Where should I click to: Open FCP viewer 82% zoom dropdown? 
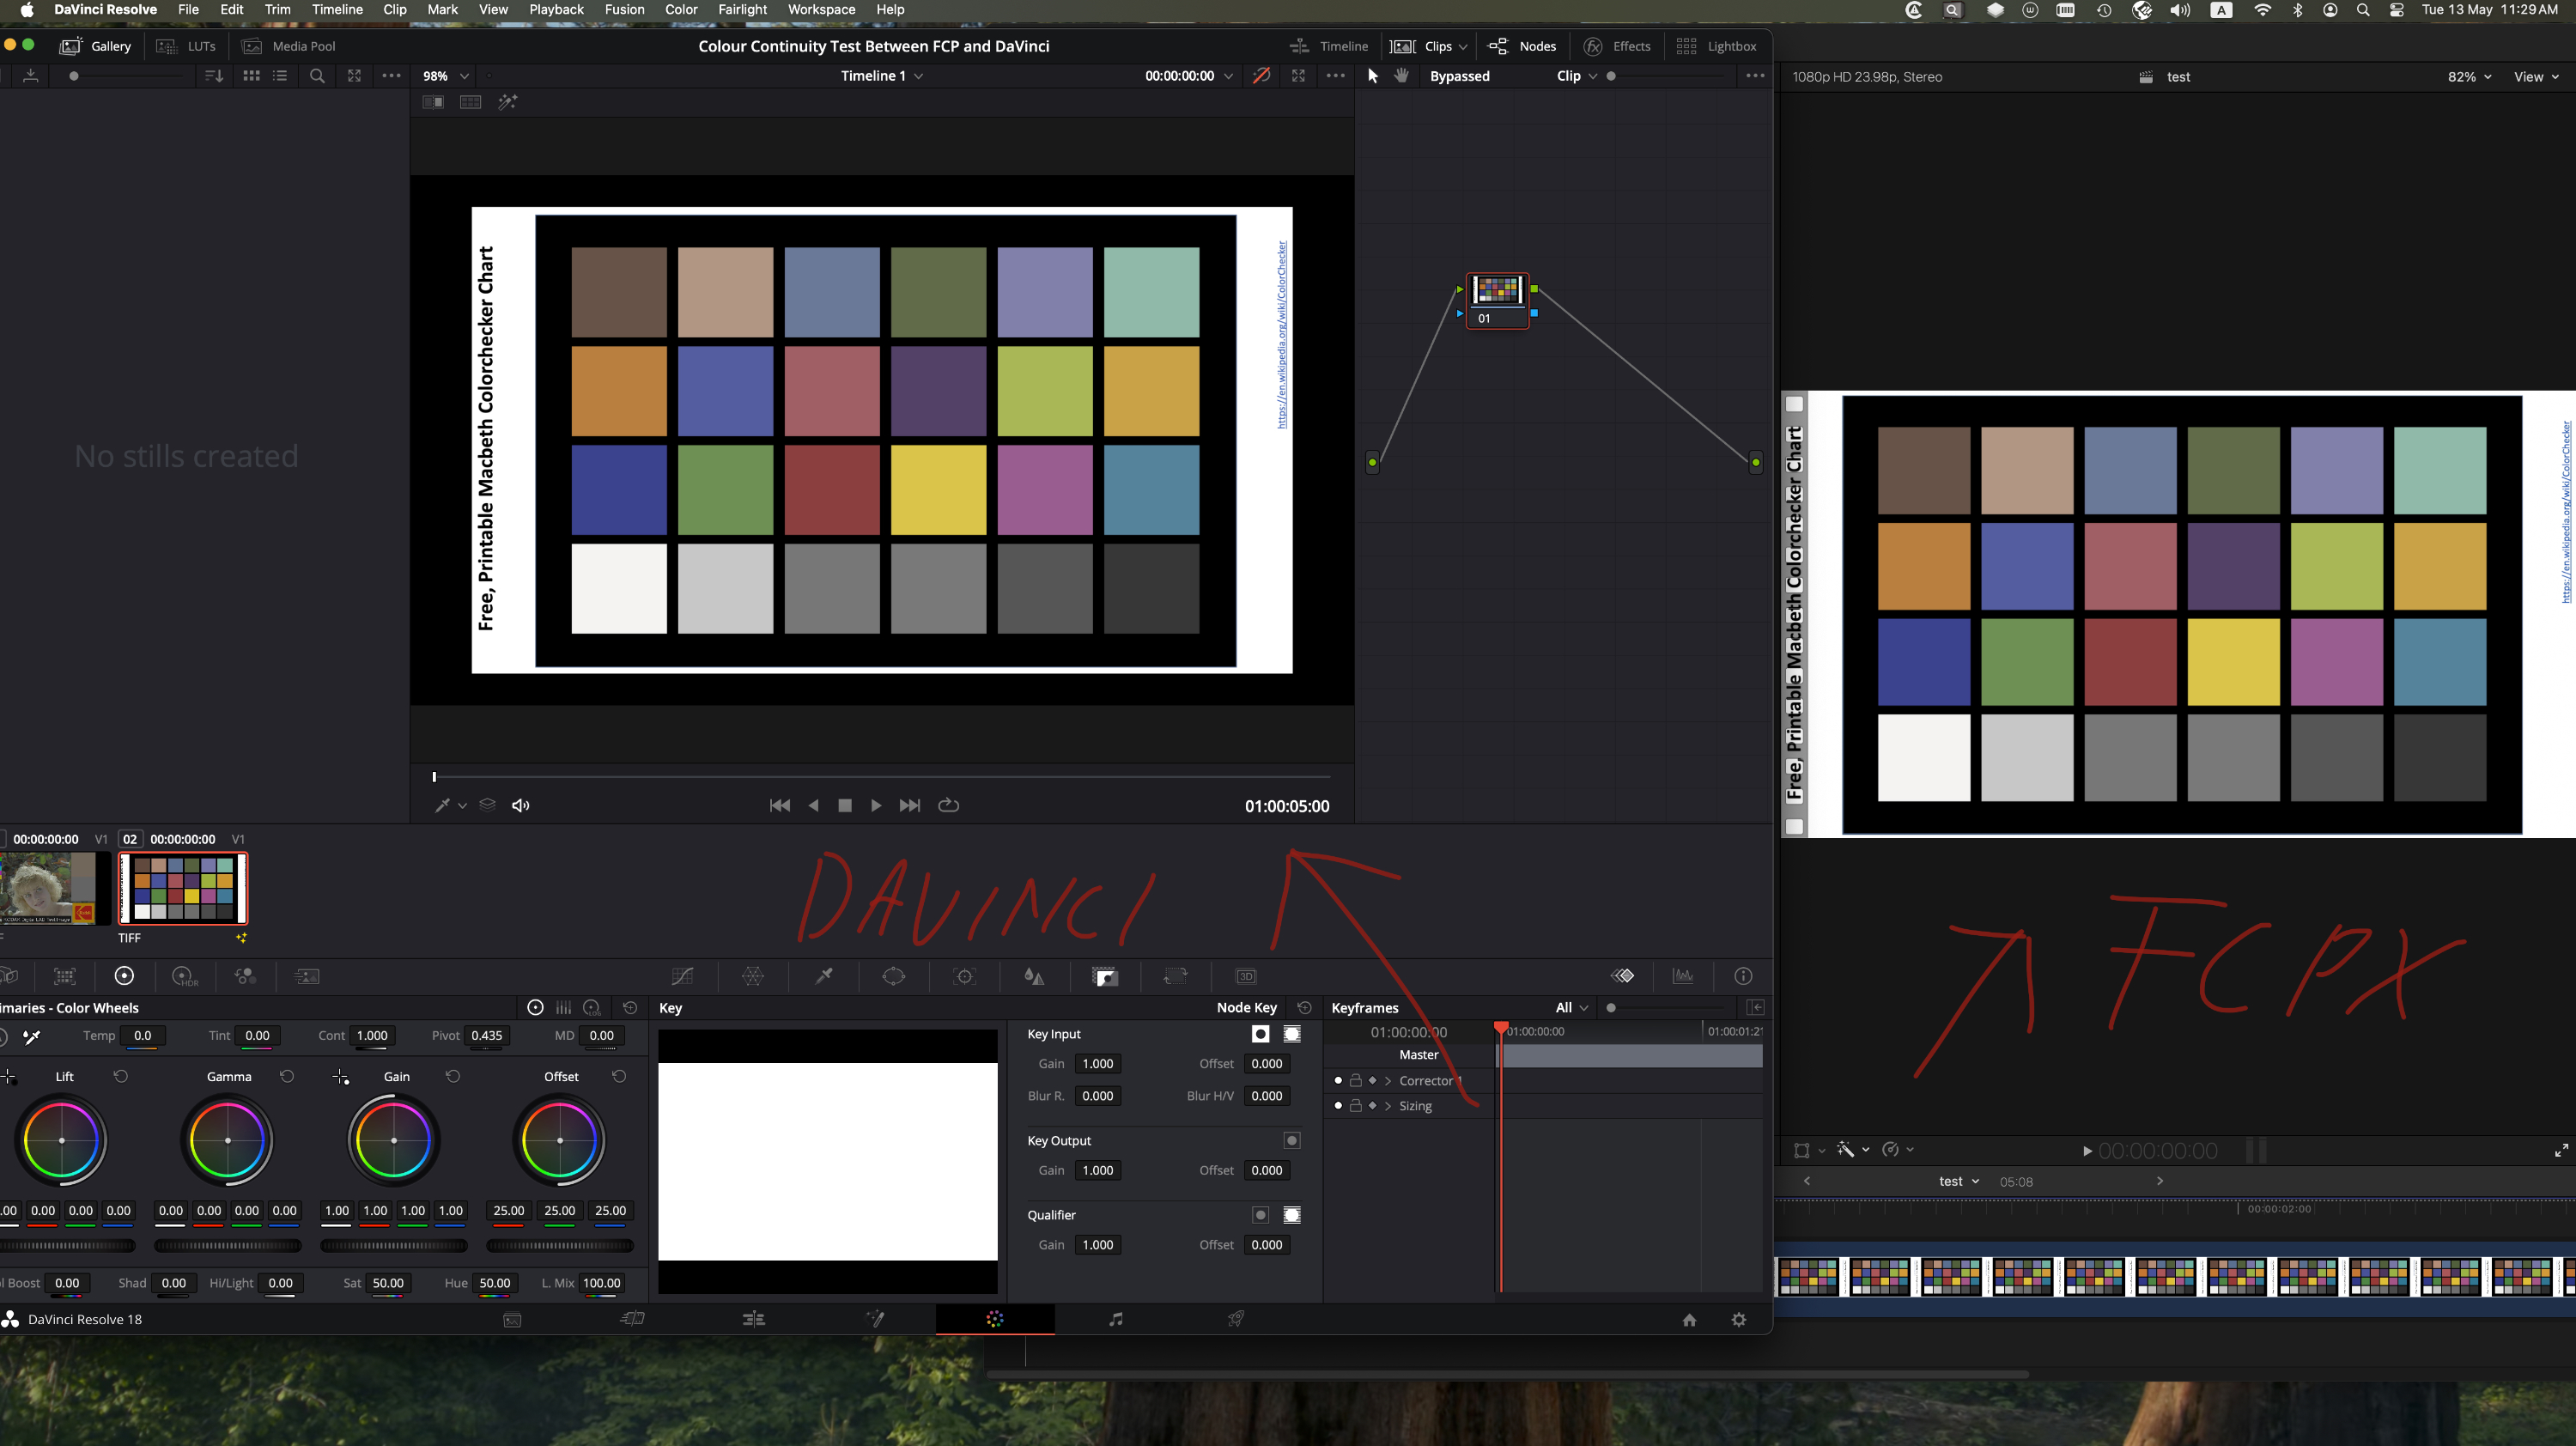[x=2469, y=77]
